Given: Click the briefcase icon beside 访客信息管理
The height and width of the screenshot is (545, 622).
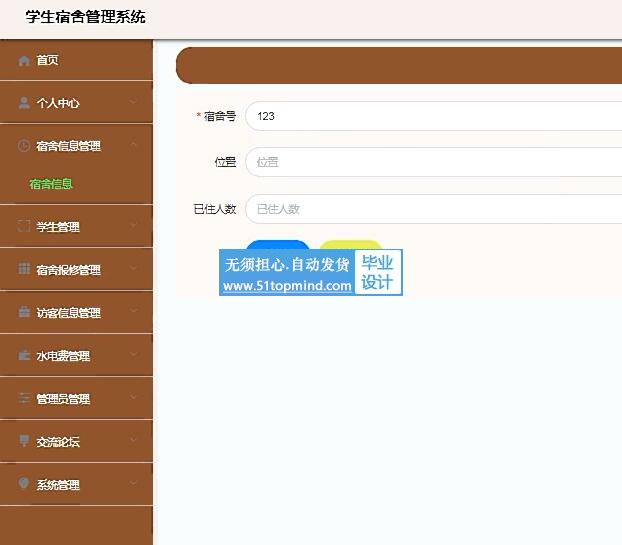Looking at the screenshot, I should pyautogui.click(x=24, y=312).
